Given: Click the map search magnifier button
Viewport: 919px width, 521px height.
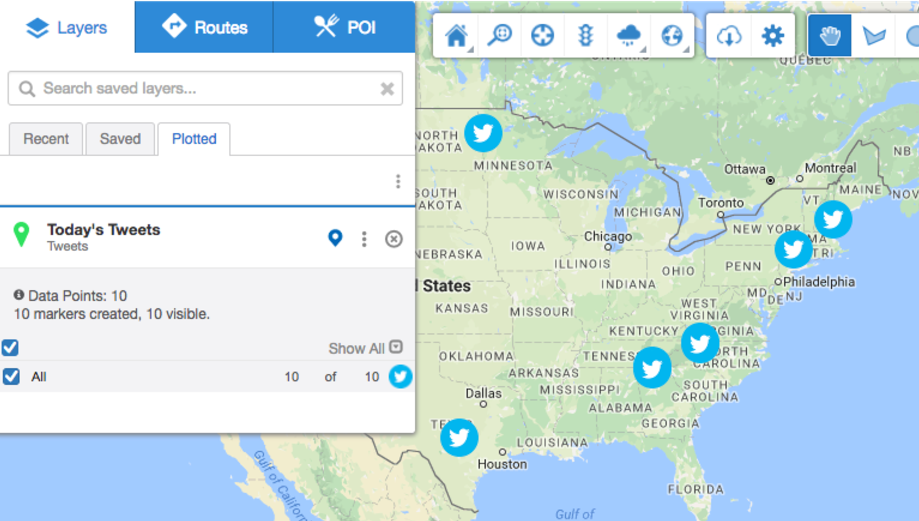Looking at the screenshot, I should (499, 36).
